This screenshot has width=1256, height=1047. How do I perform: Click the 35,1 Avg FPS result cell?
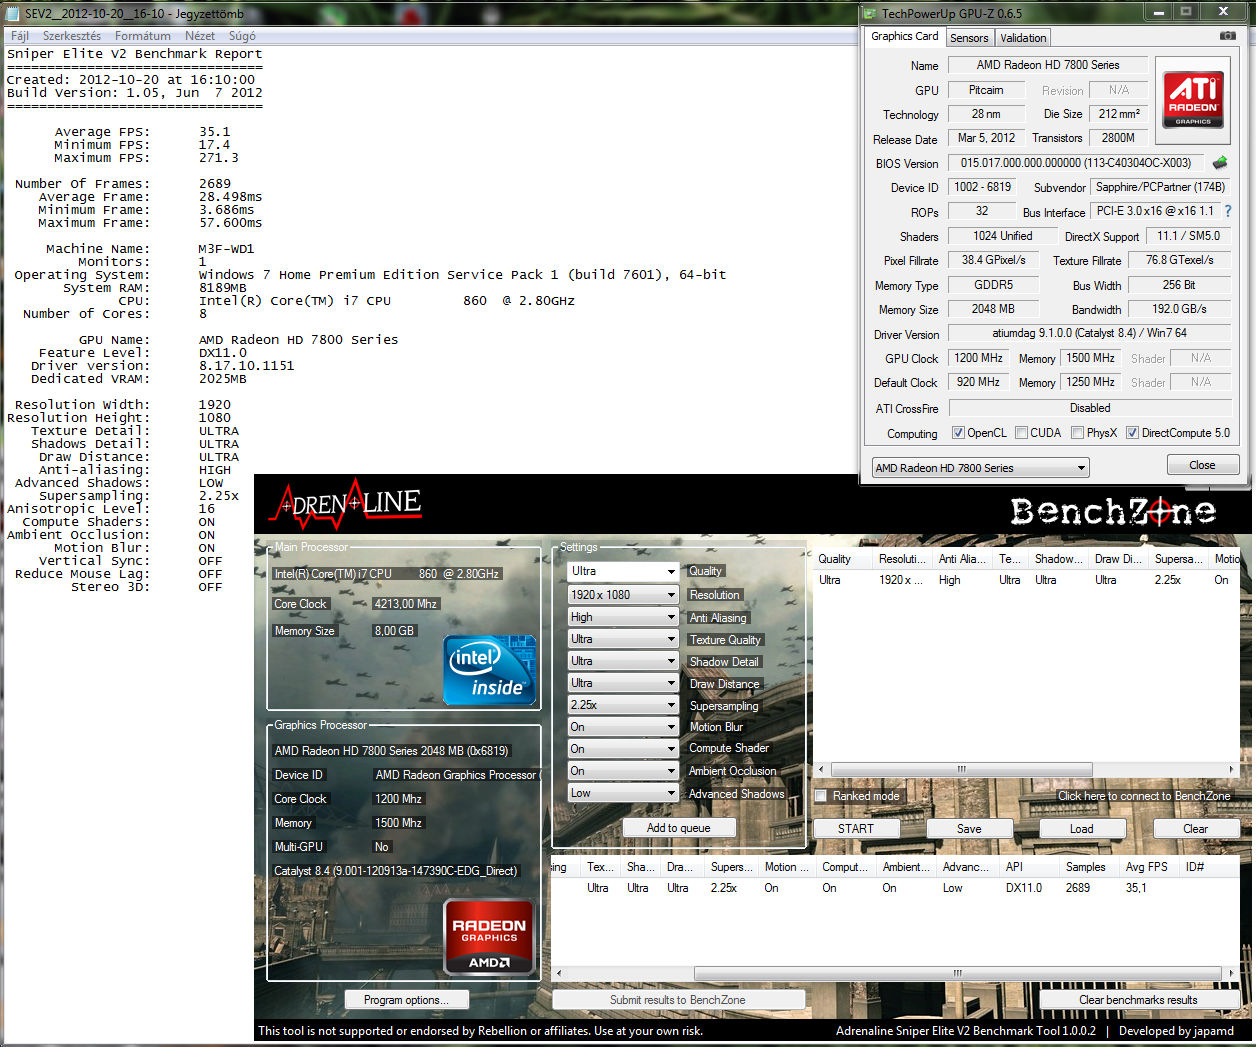tap(1136, 888)
